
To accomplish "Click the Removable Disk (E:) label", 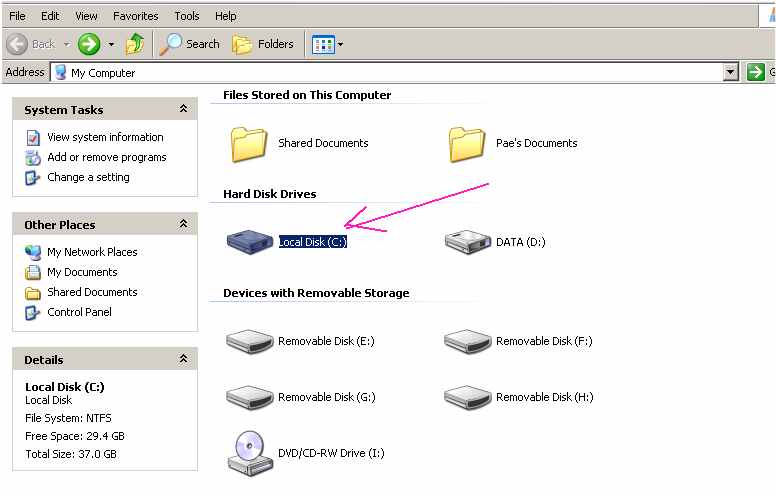I will (x=326, y=341).
